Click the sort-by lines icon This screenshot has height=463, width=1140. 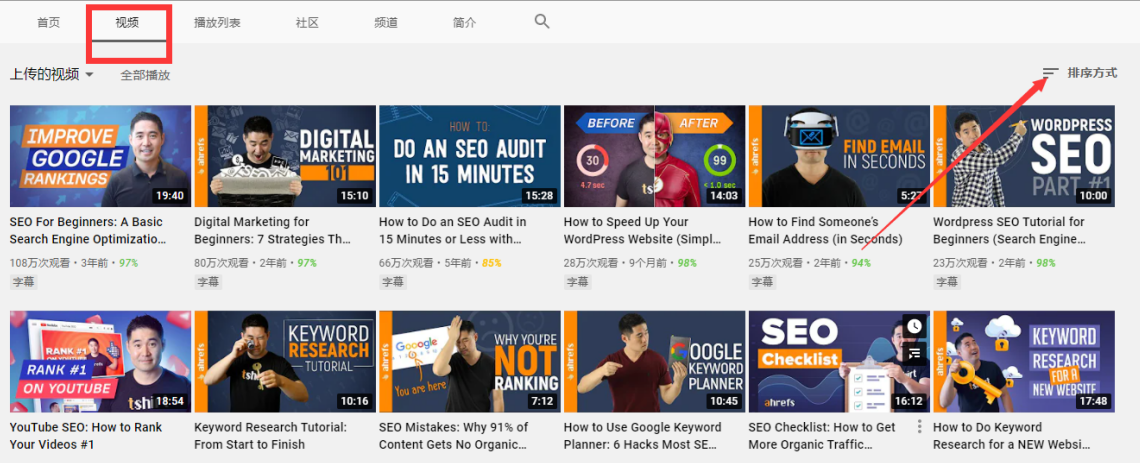(x=1050, y=73)
